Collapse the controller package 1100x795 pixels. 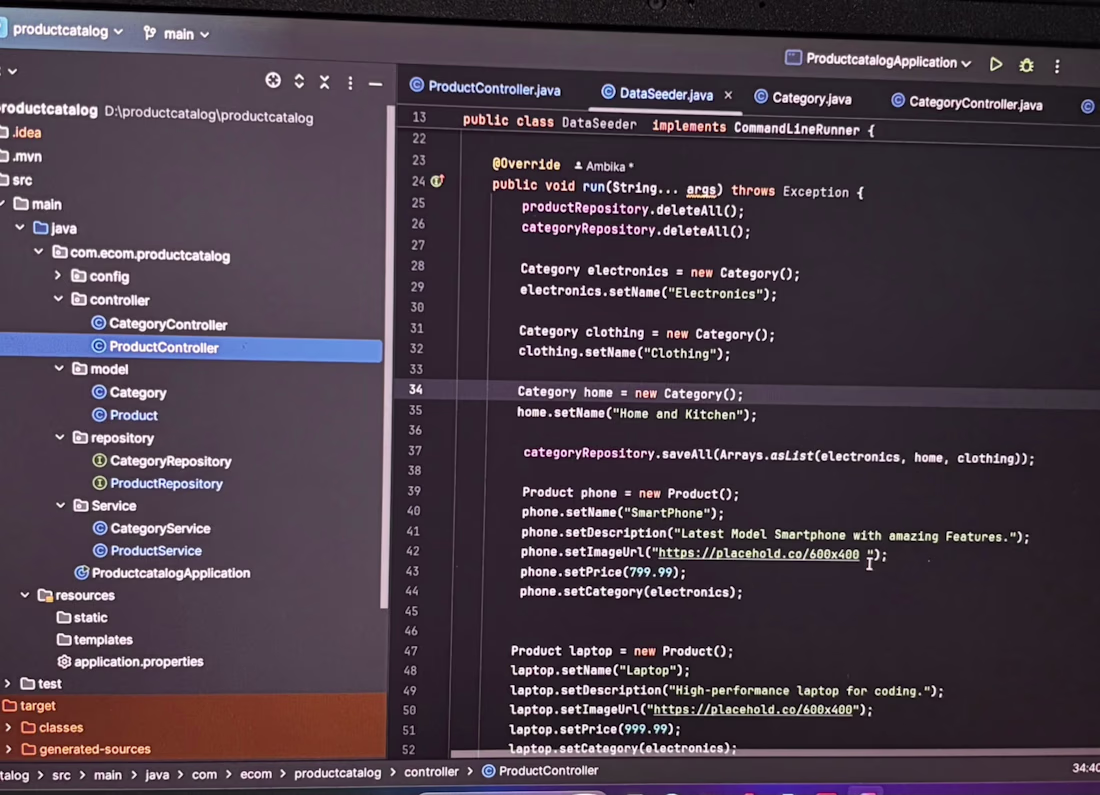(x=58, y=299)
